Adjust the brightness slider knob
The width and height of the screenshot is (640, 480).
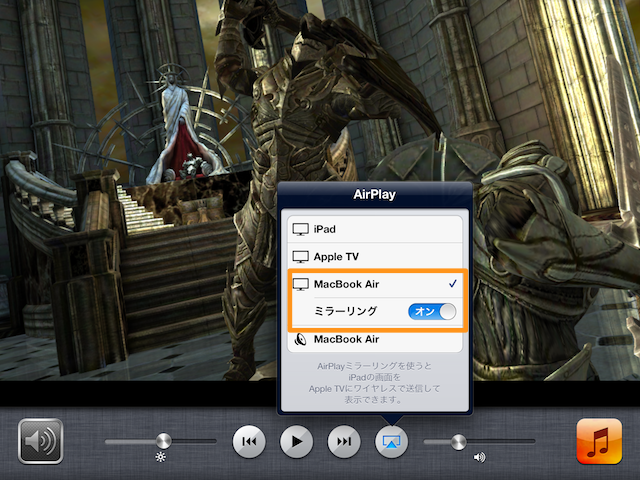(164, 441)
